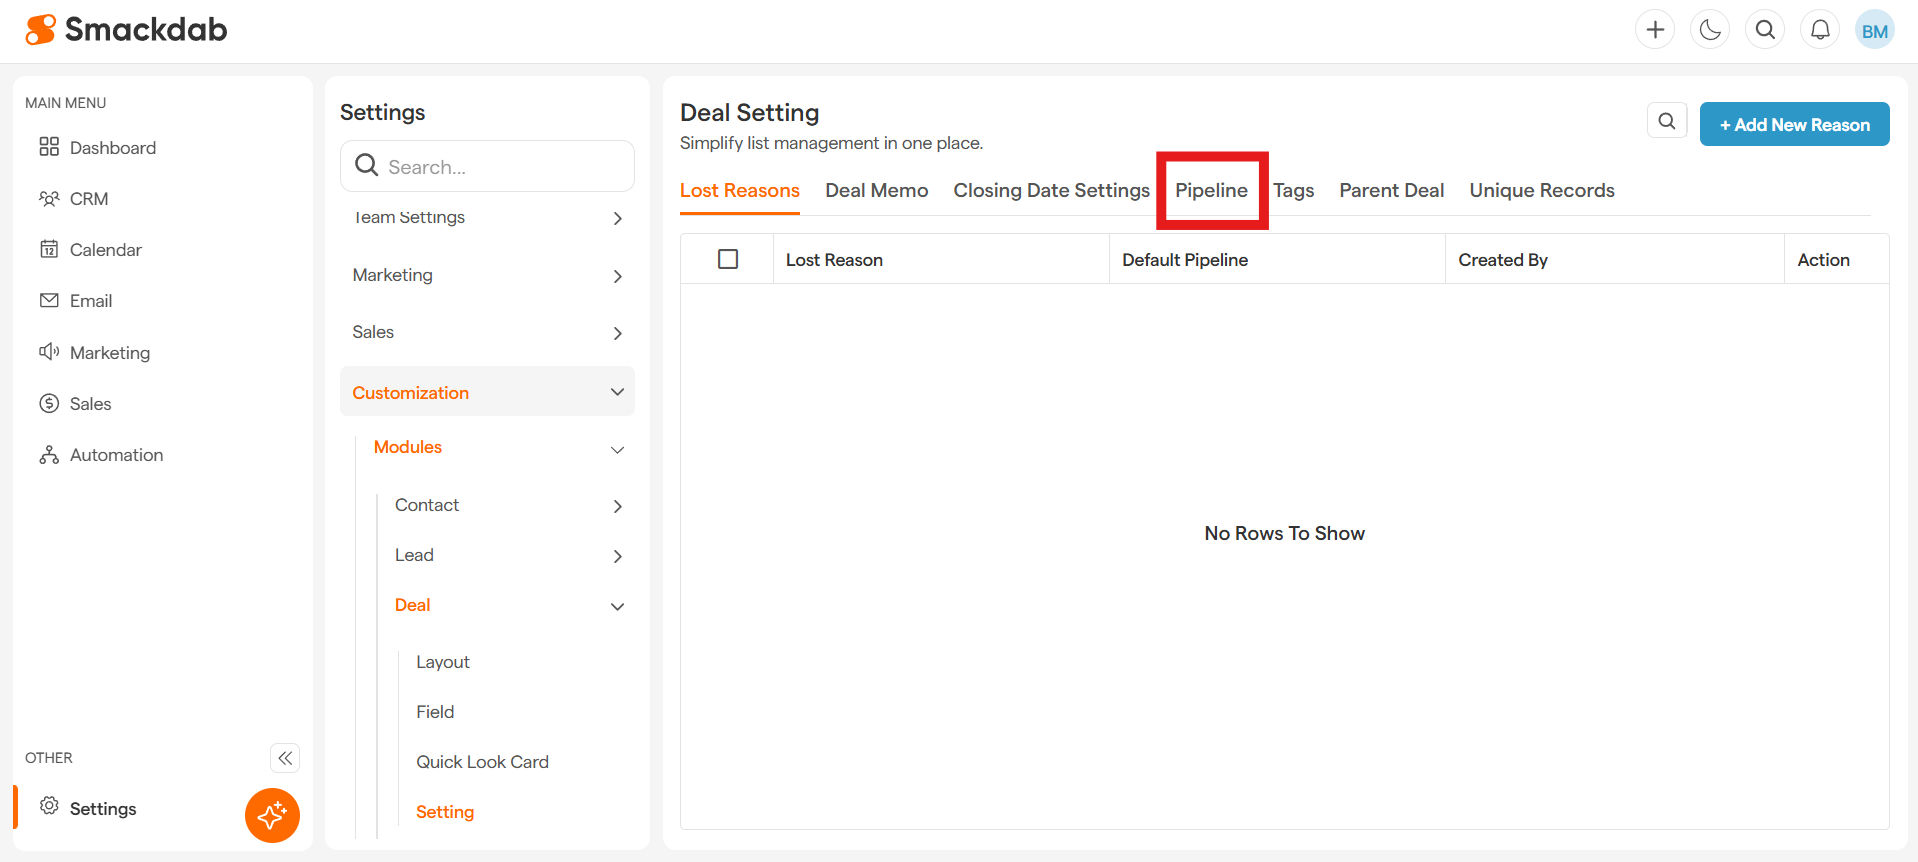Click the plus quick-add icon in header
This screenshot has height=862, width=1918.
tap(1655, 30)
